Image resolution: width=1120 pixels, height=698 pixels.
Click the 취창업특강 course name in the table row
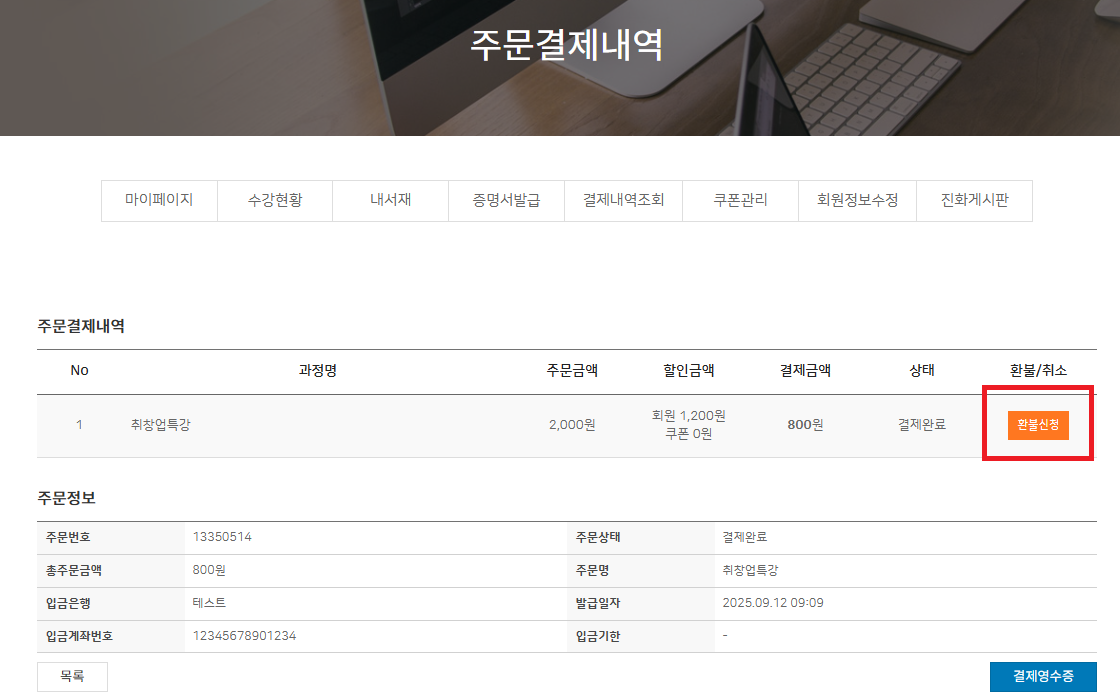coord(160,424)
